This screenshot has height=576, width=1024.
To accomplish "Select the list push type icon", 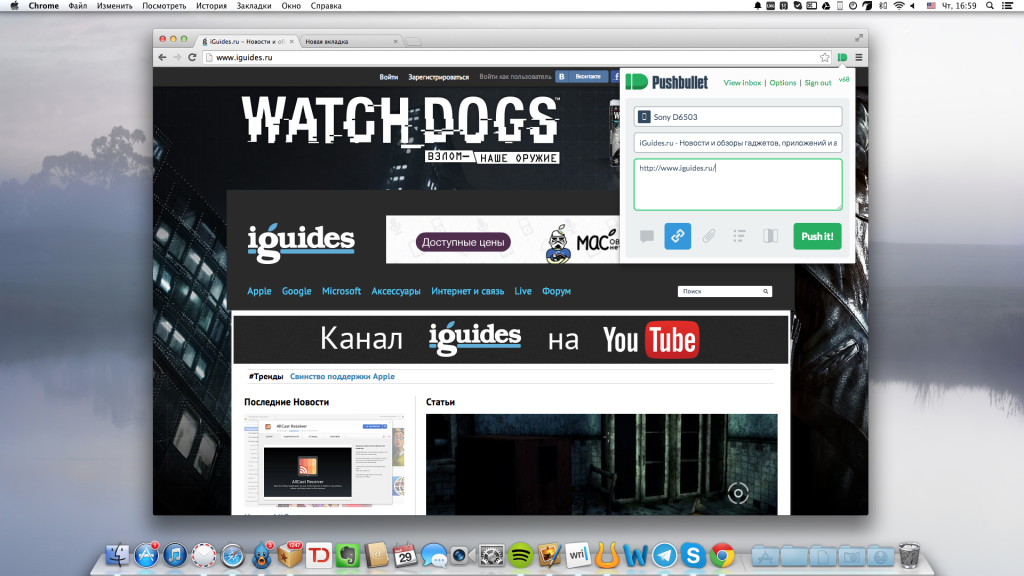I will coord(739,236).
